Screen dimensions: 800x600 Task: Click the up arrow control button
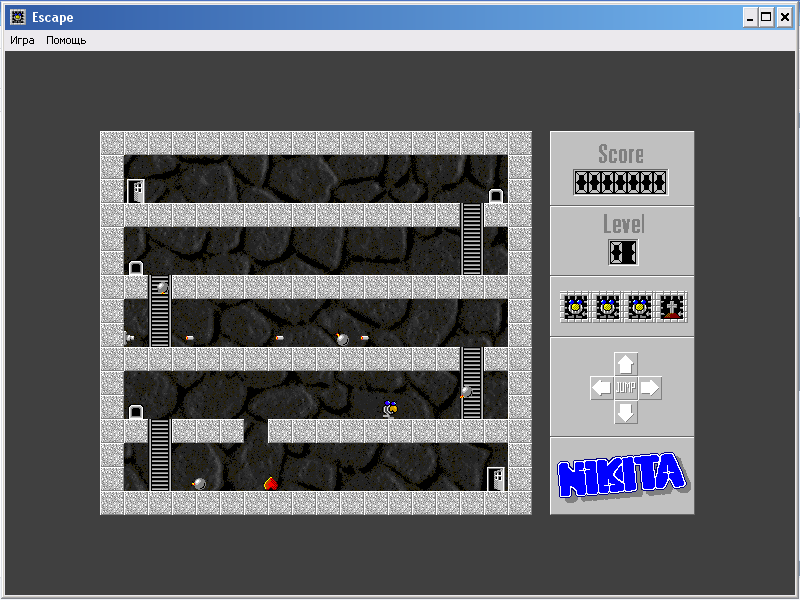coord(626,364)
